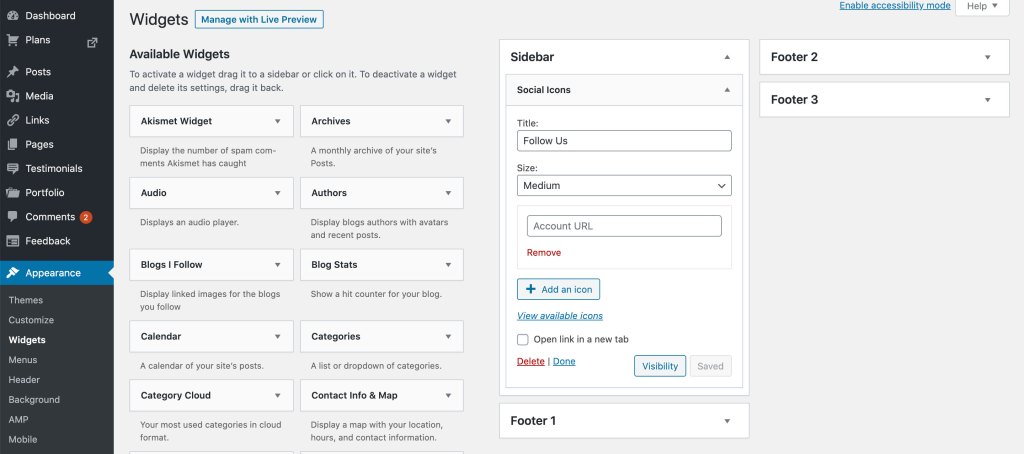Click the Feedback form icon
Image resolution: width=1024 pixels, height=454 pixels.
click(x=12, y=241)
